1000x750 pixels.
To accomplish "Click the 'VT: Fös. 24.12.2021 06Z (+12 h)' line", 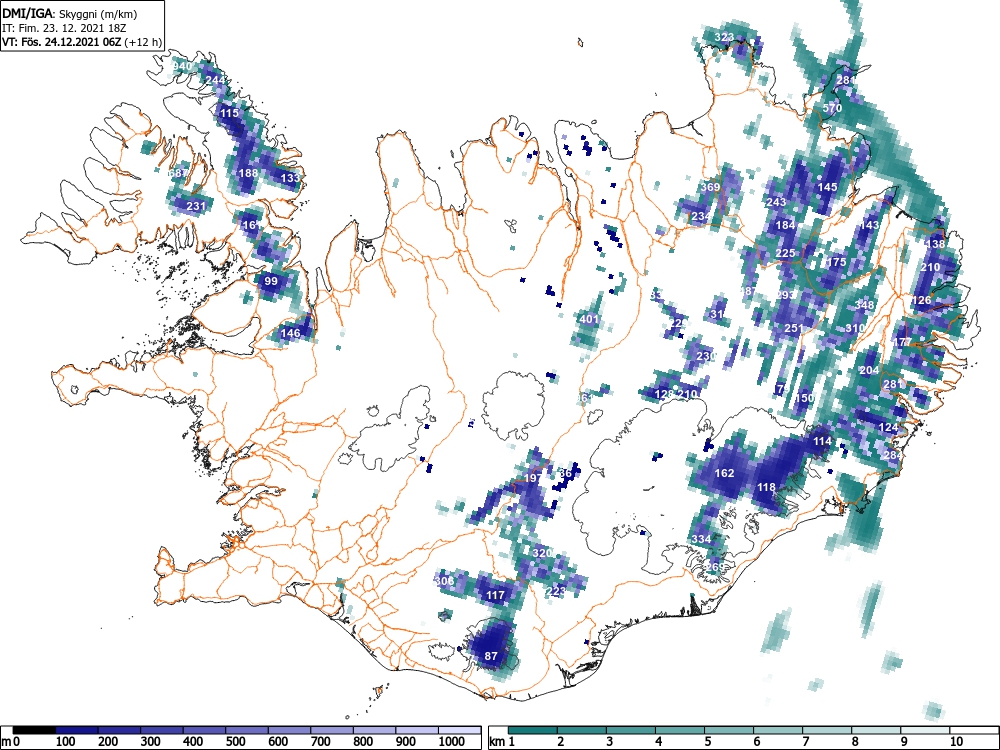I will [x=82, y=42].
